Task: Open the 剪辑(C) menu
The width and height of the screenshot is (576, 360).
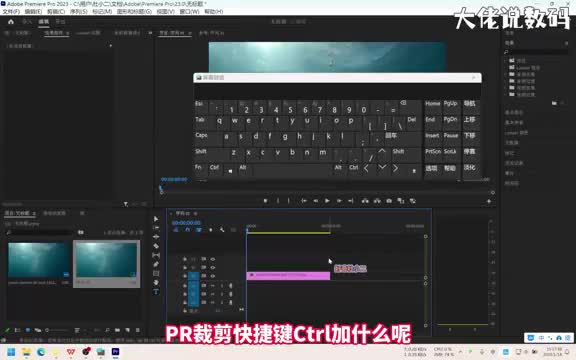Action: pyautogui.click(x=56, y=12)
